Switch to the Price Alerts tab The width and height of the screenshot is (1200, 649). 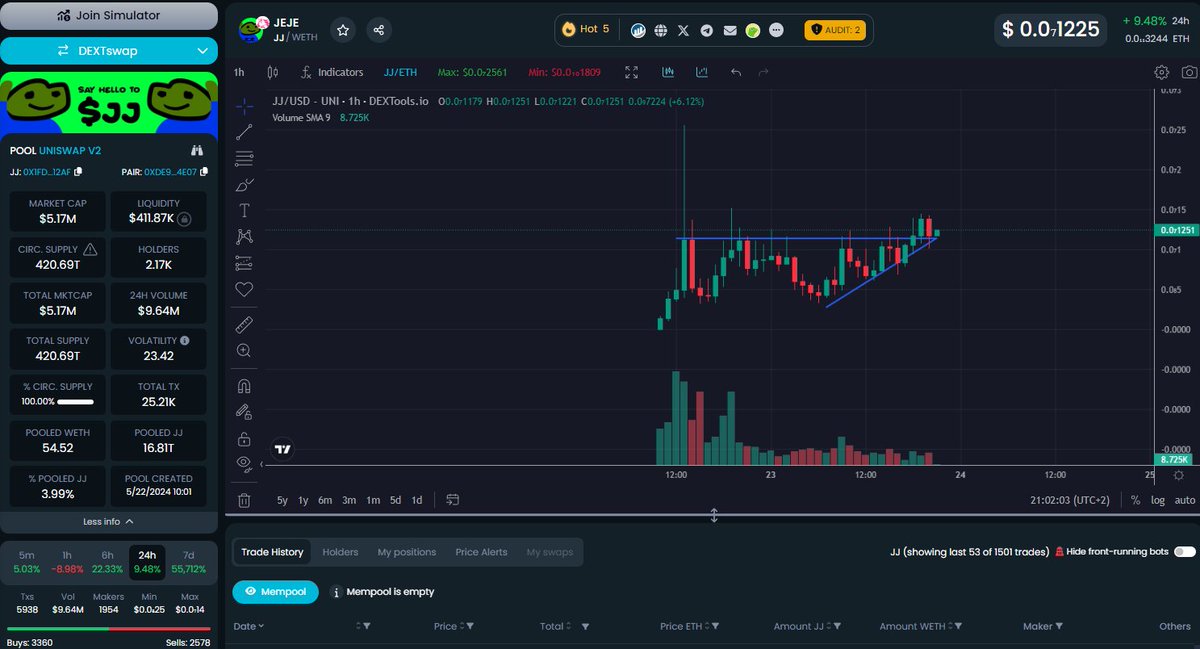(481, 552)
